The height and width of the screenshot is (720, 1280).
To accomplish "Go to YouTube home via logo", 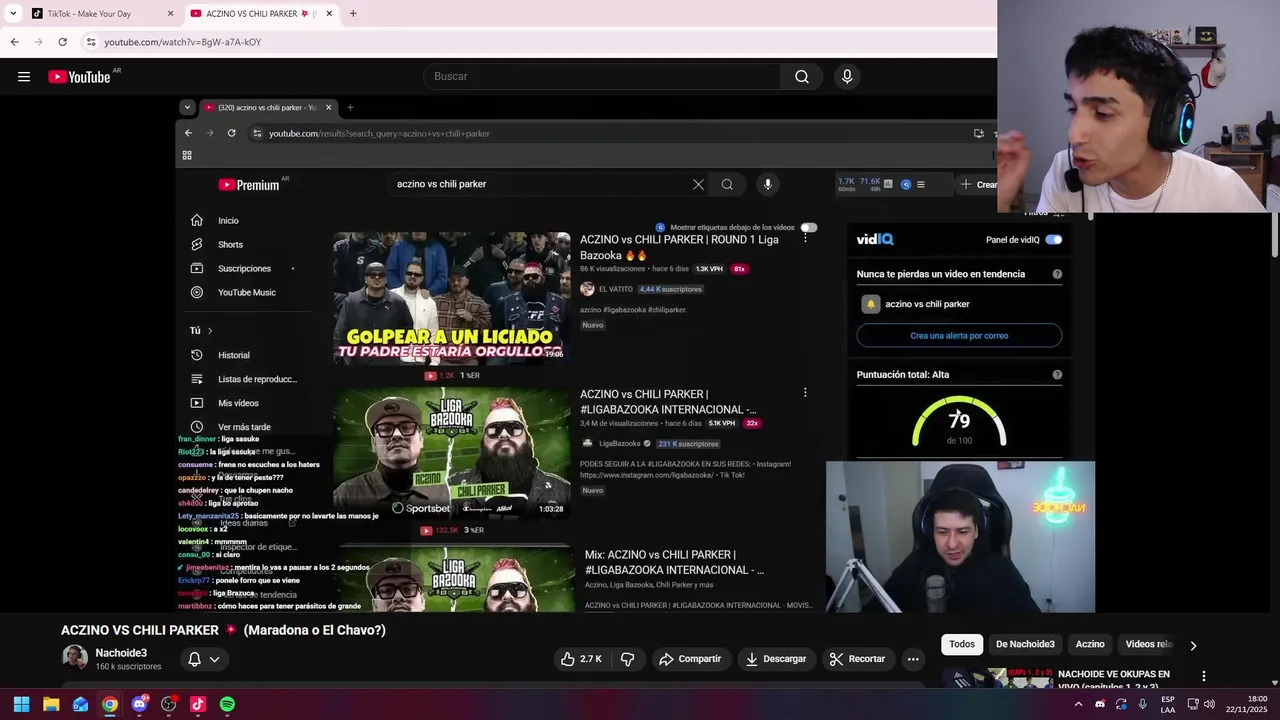I will coord(79,77).
